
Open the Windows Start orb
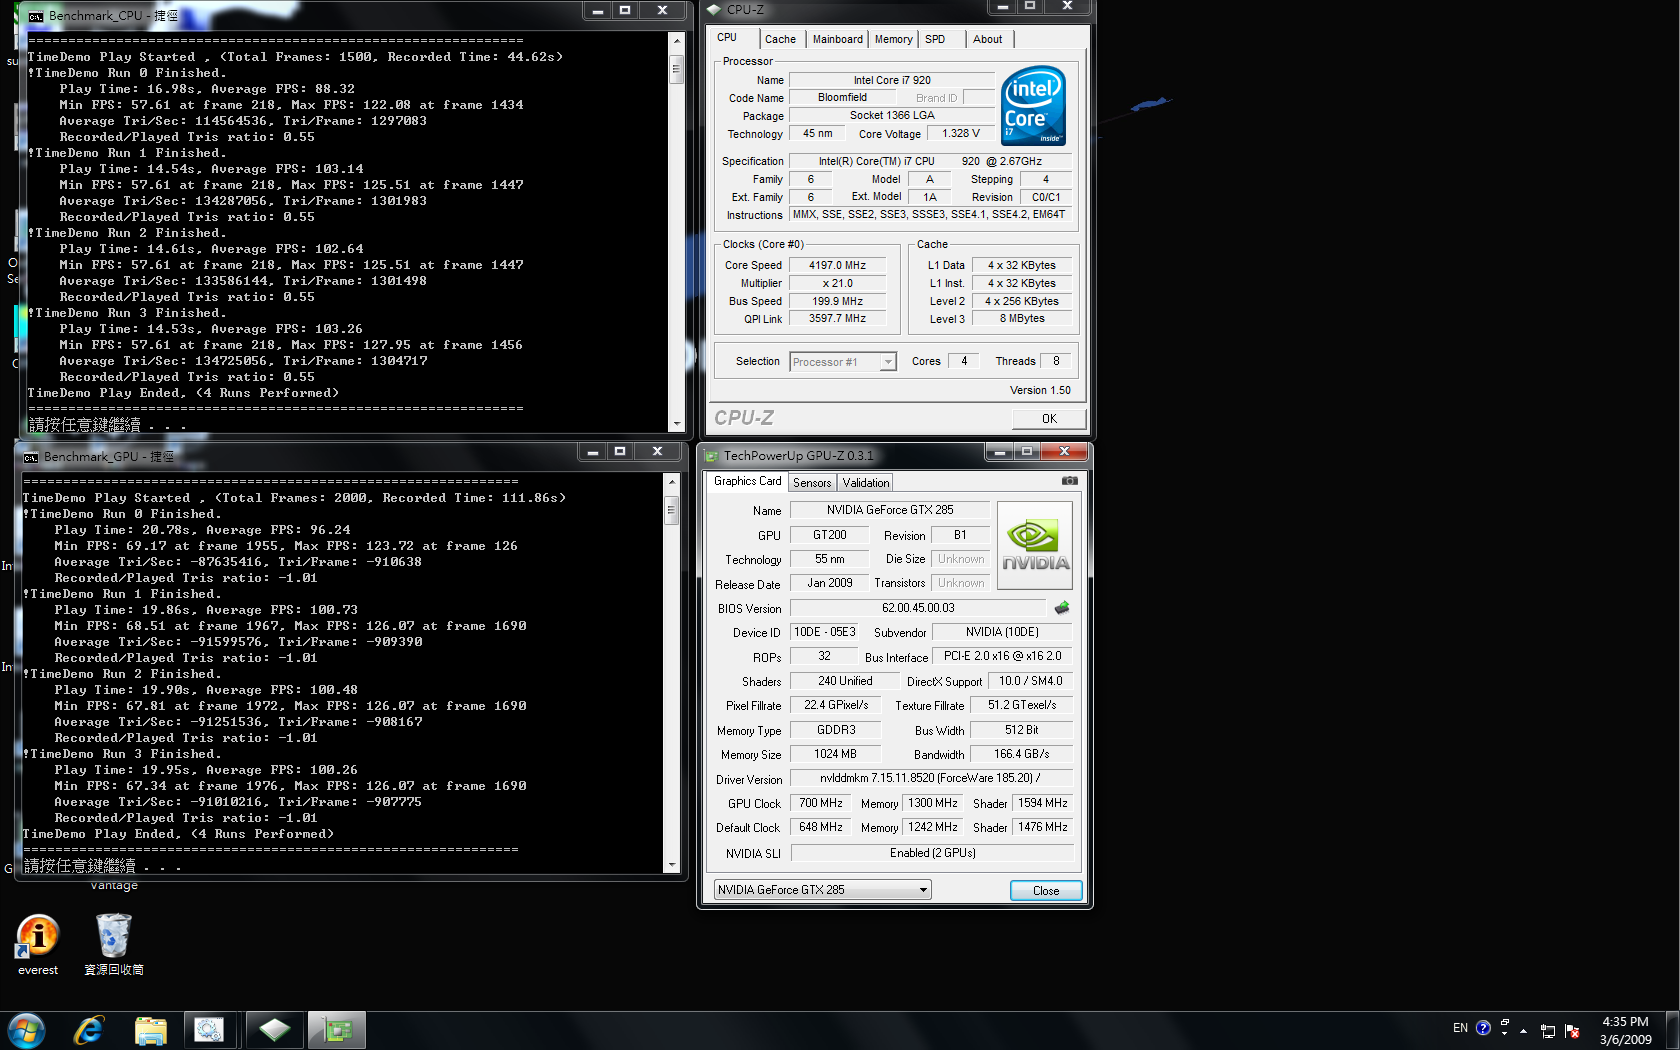[x=27, y=1030]
